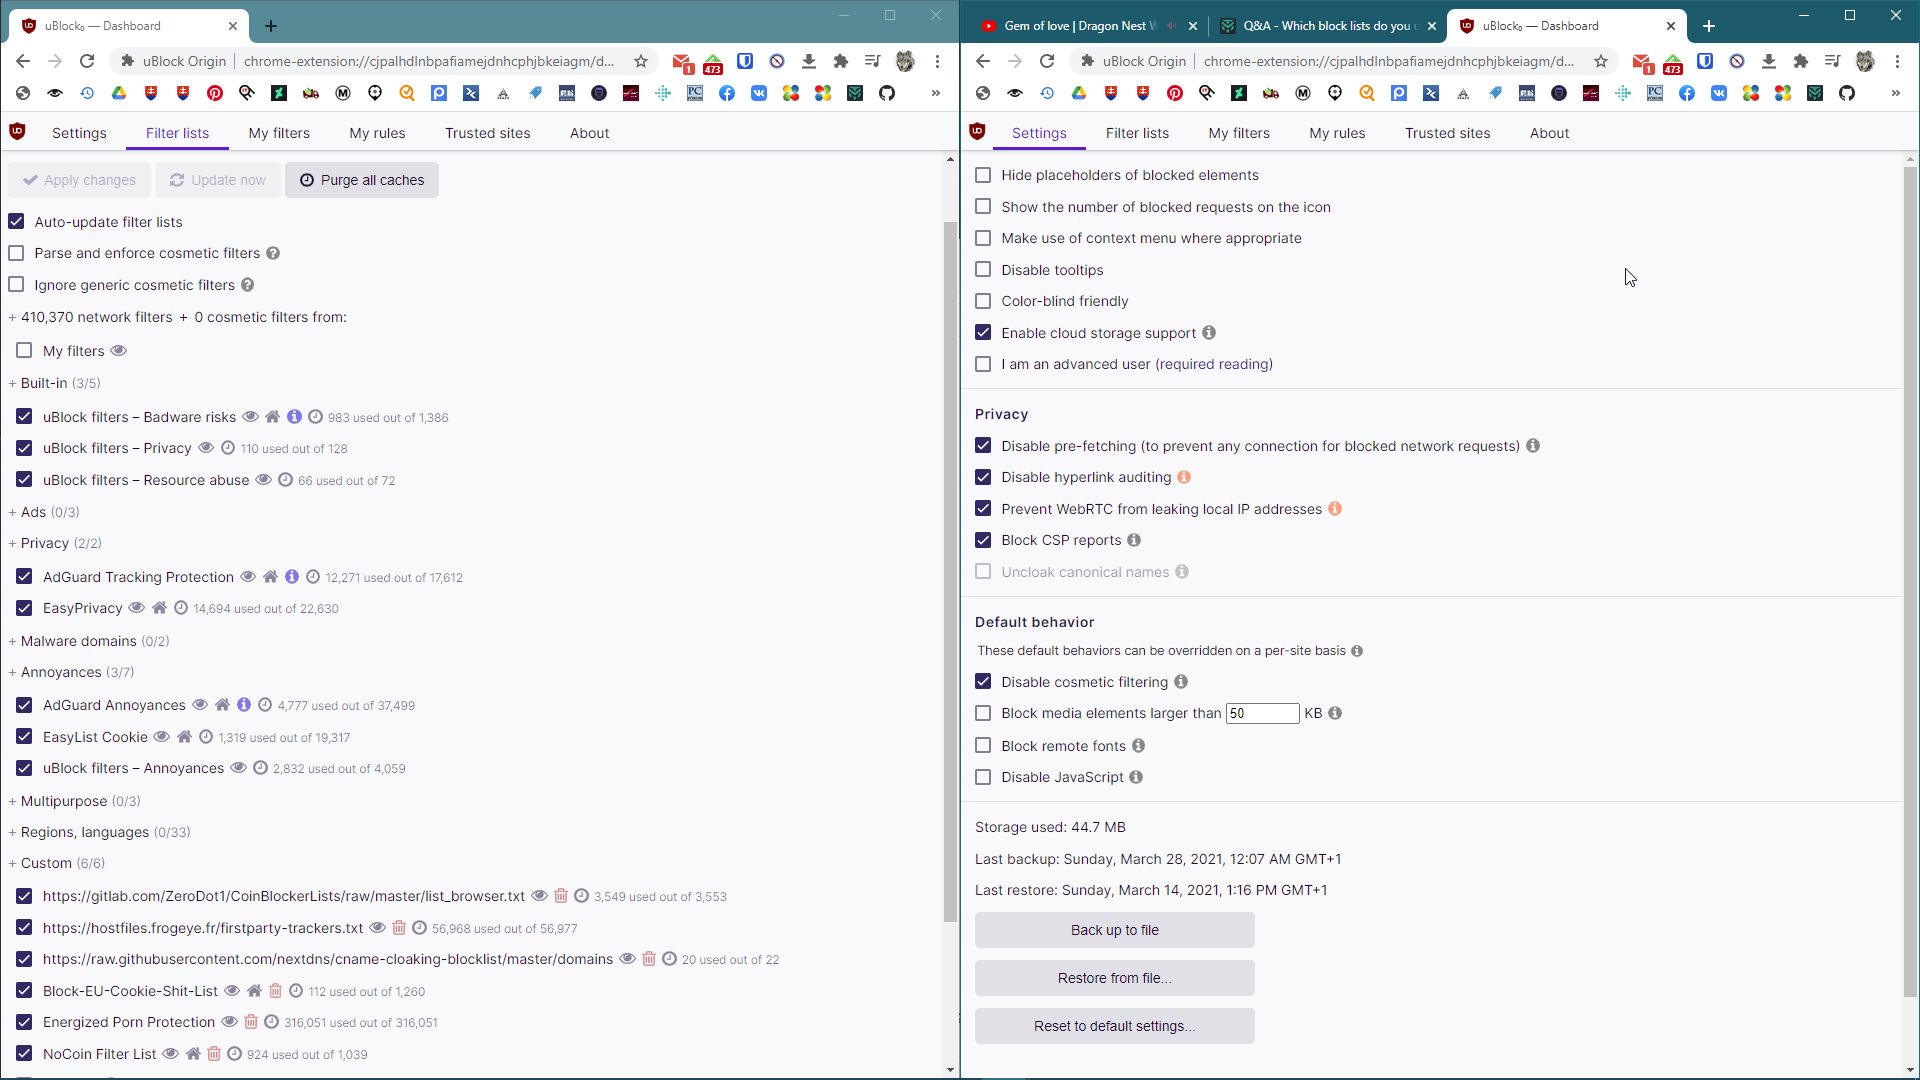
Task: Remove the frogeye firstparty-trackers list
Action: click(x=399, y=928)
